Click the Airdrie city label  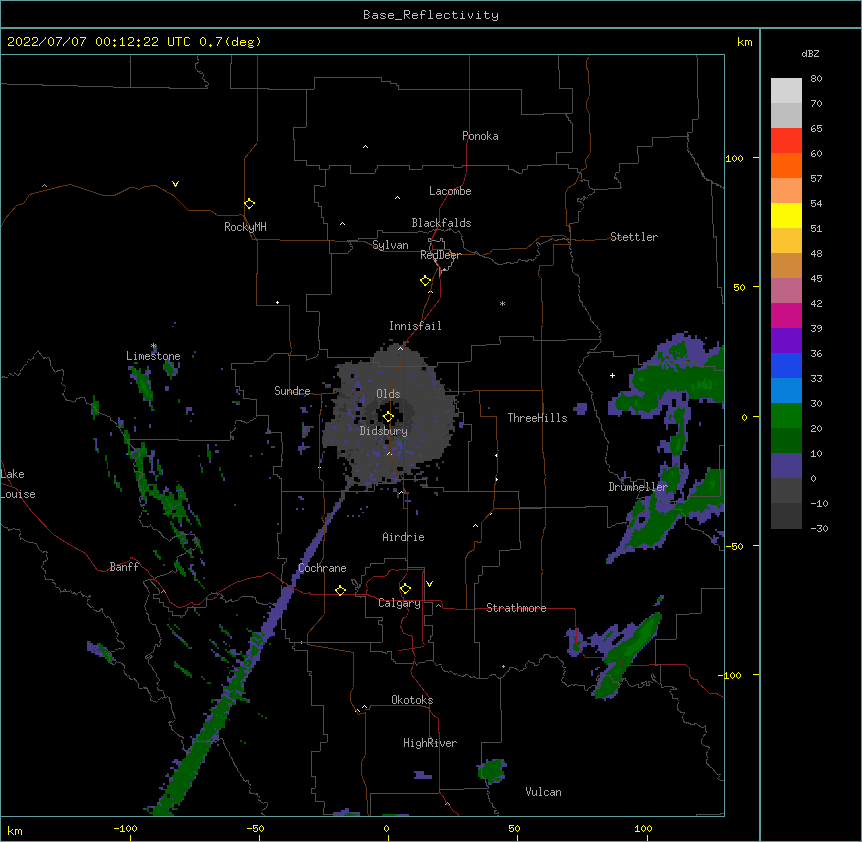pos(403,537)
